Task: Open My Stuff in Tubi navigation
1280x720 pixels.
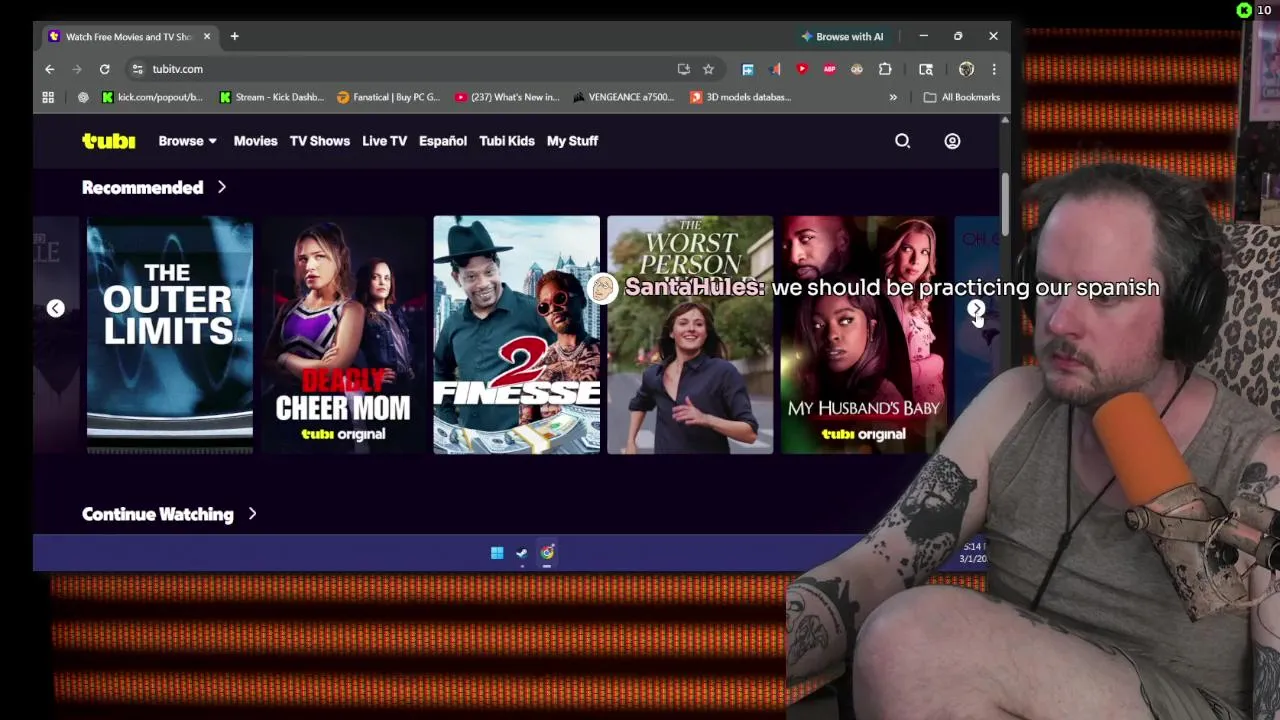Action: coord(572,141)
